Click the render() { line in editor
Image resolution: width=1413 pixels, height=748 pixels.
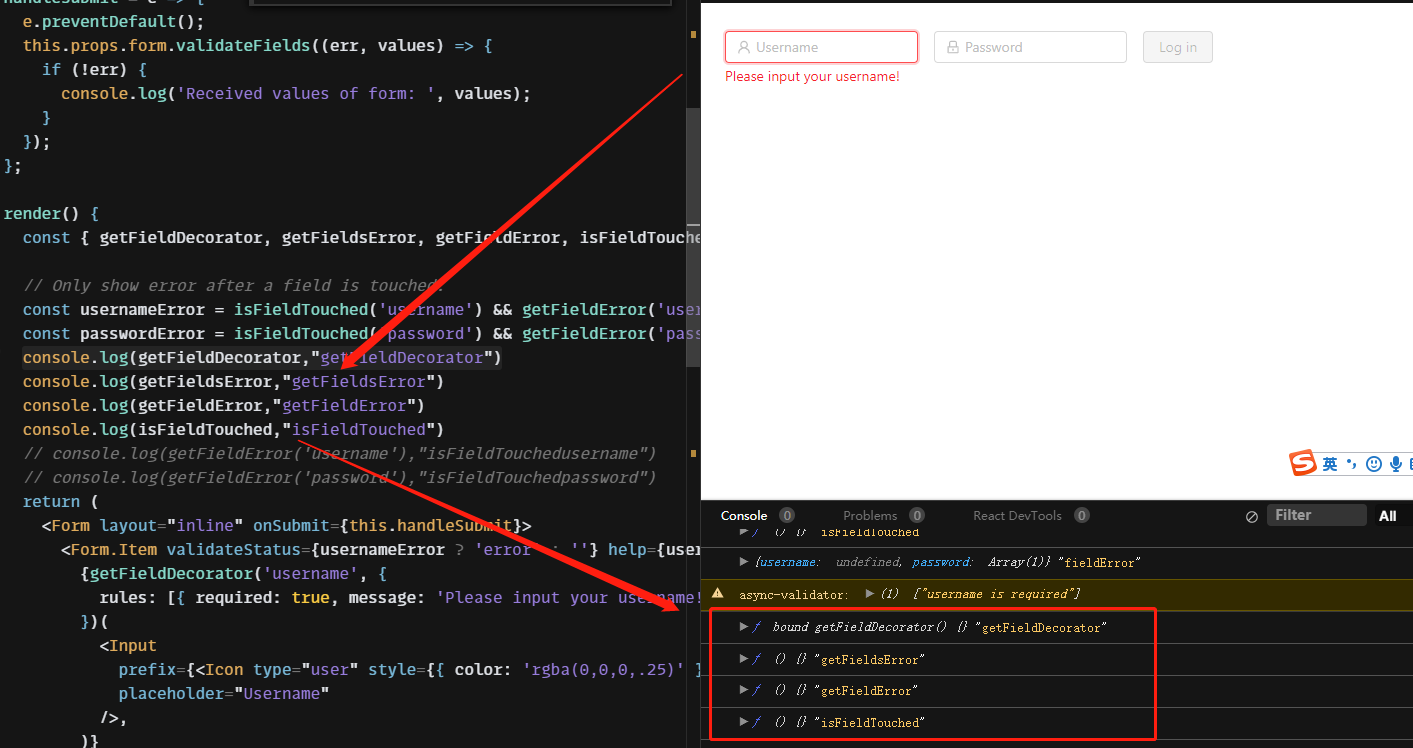pos(51,213)
